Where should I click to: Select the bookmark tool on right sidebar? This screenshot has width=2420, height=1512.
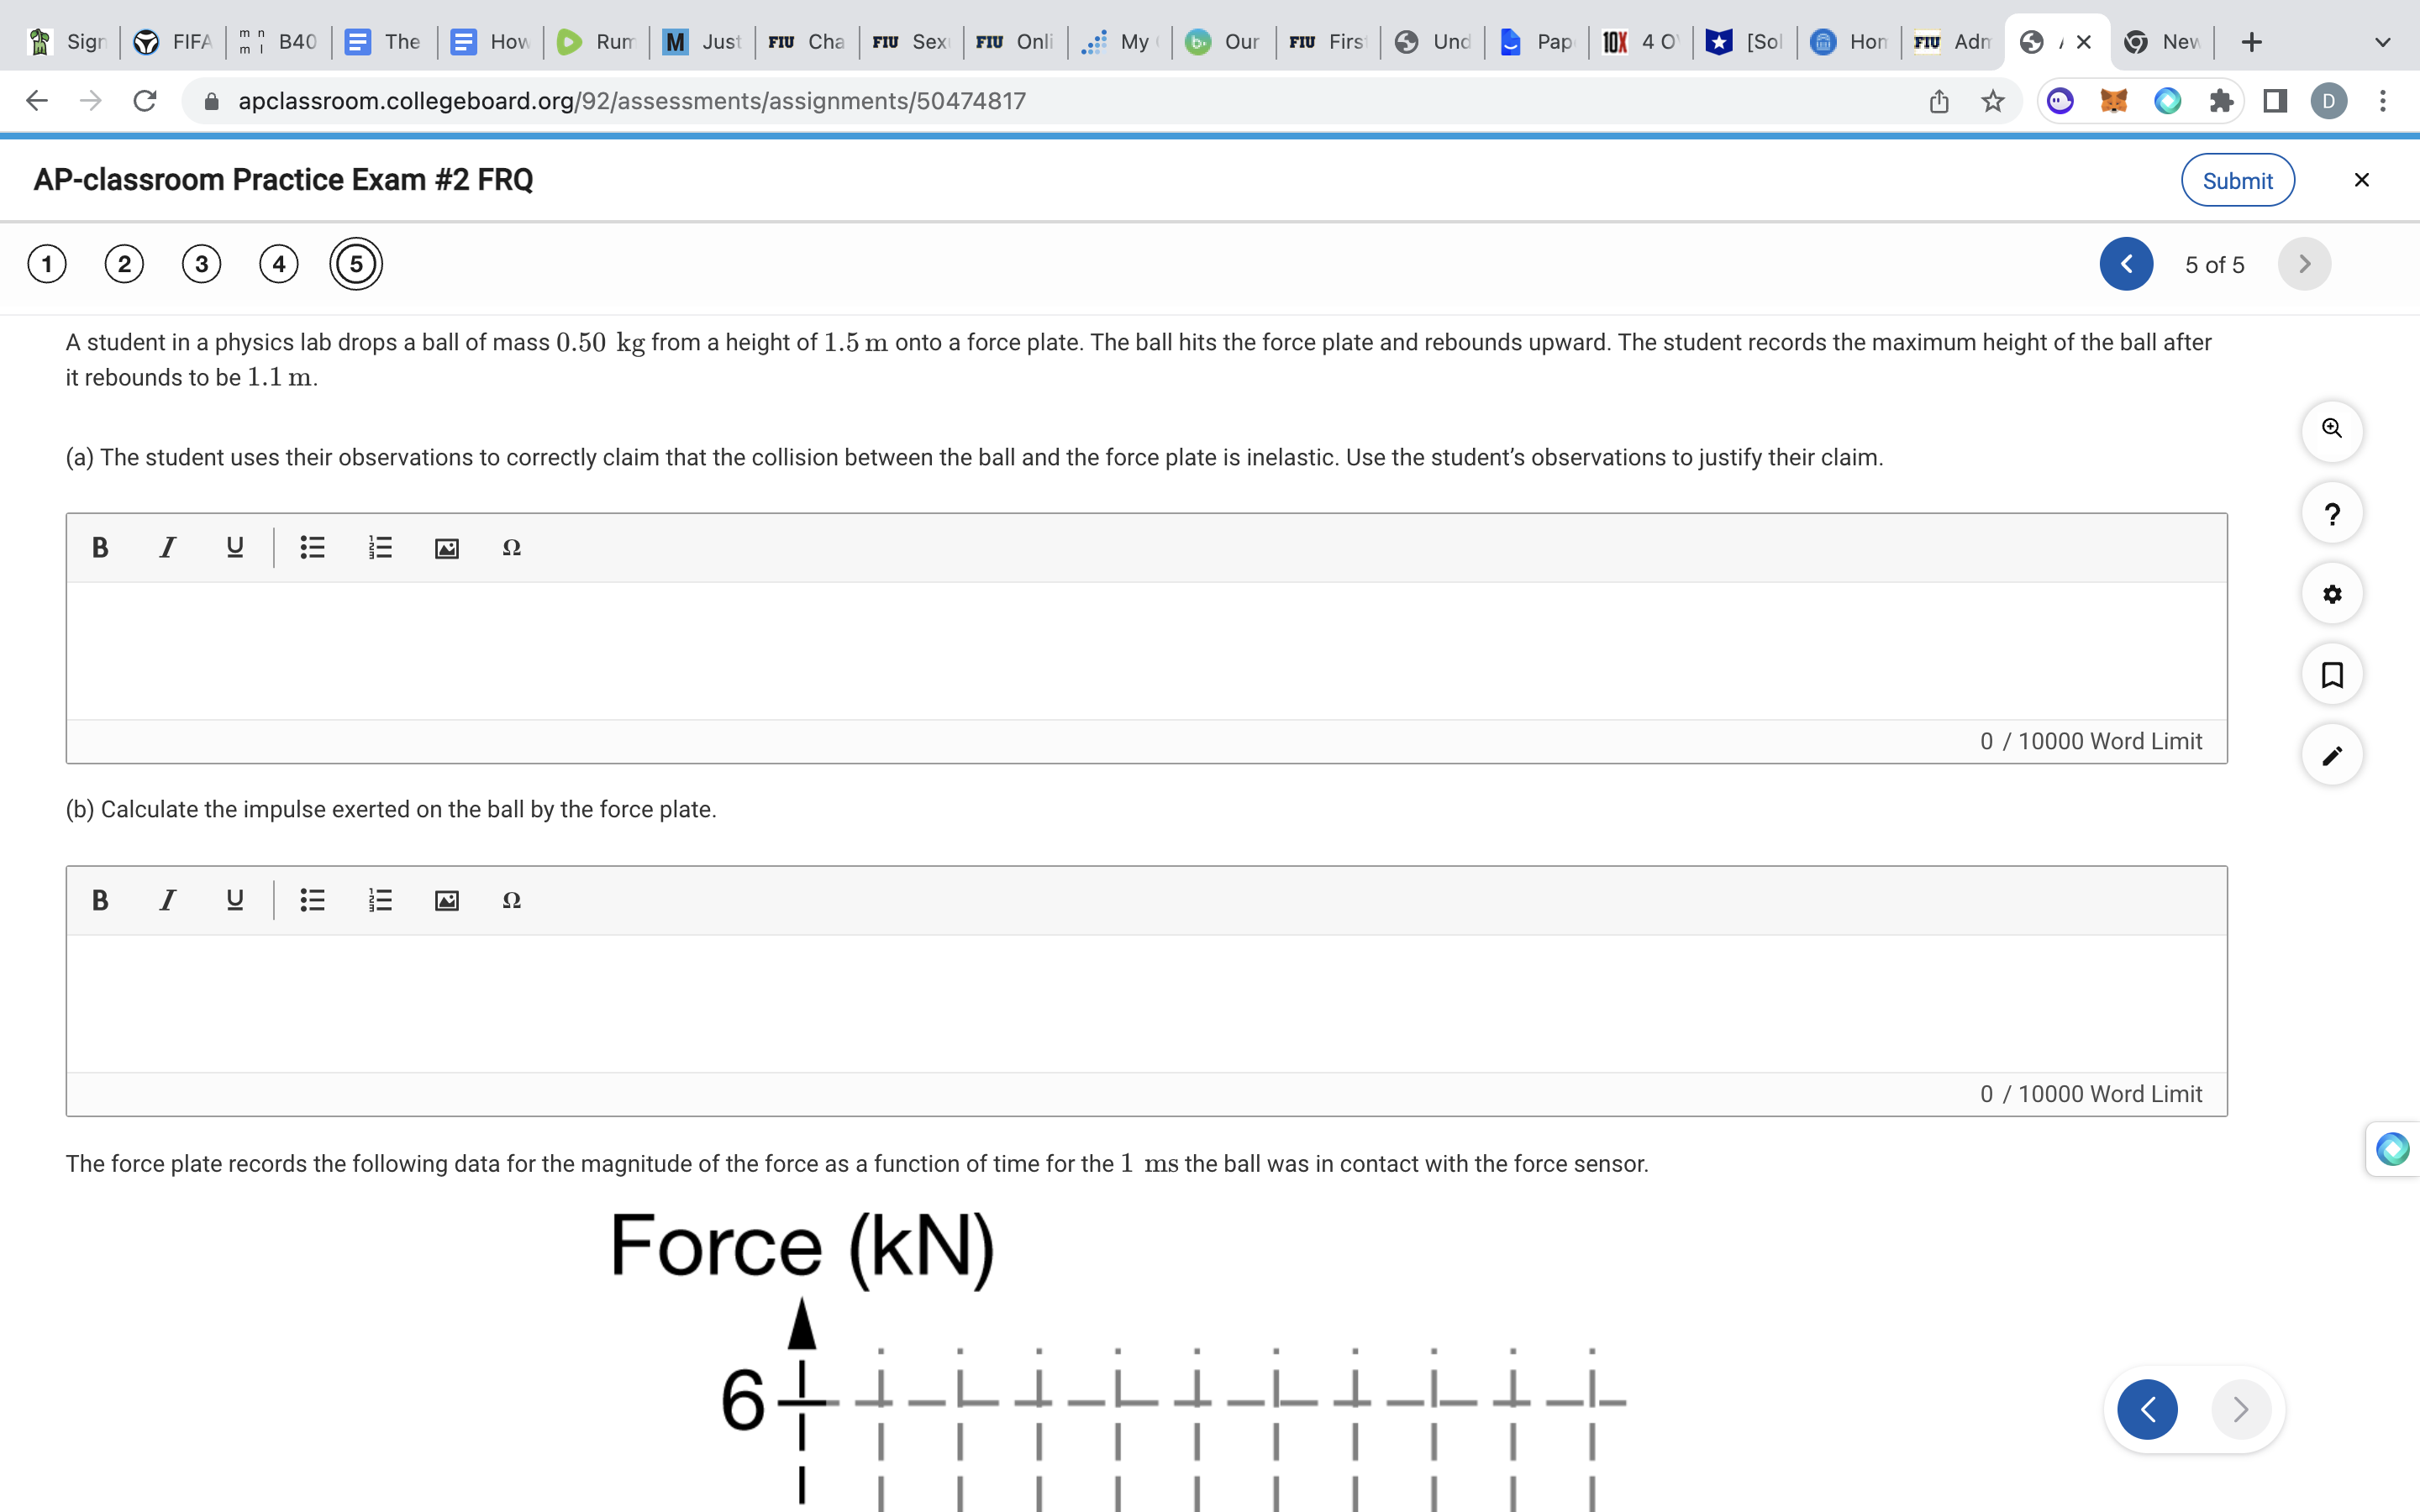coord(2333,674)
